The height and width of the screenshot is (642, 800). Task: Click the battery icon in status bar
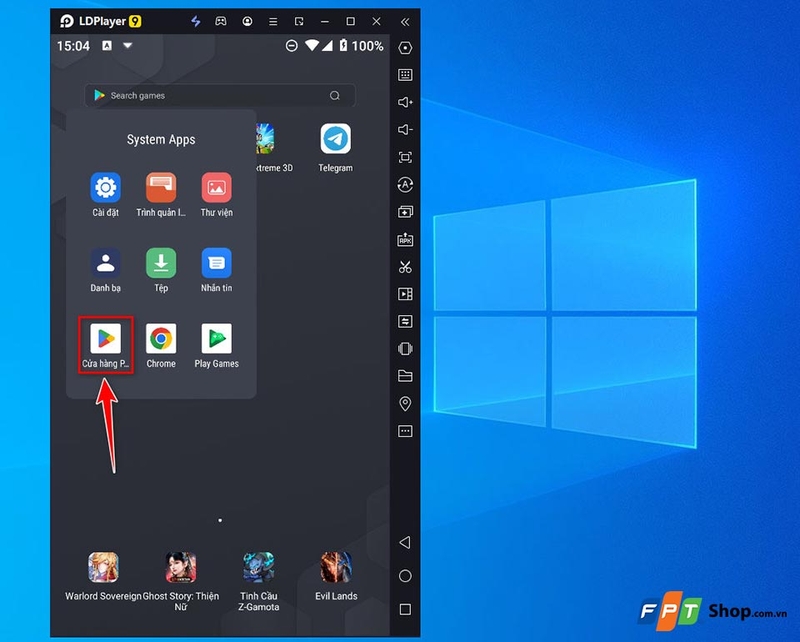point(343,45)
